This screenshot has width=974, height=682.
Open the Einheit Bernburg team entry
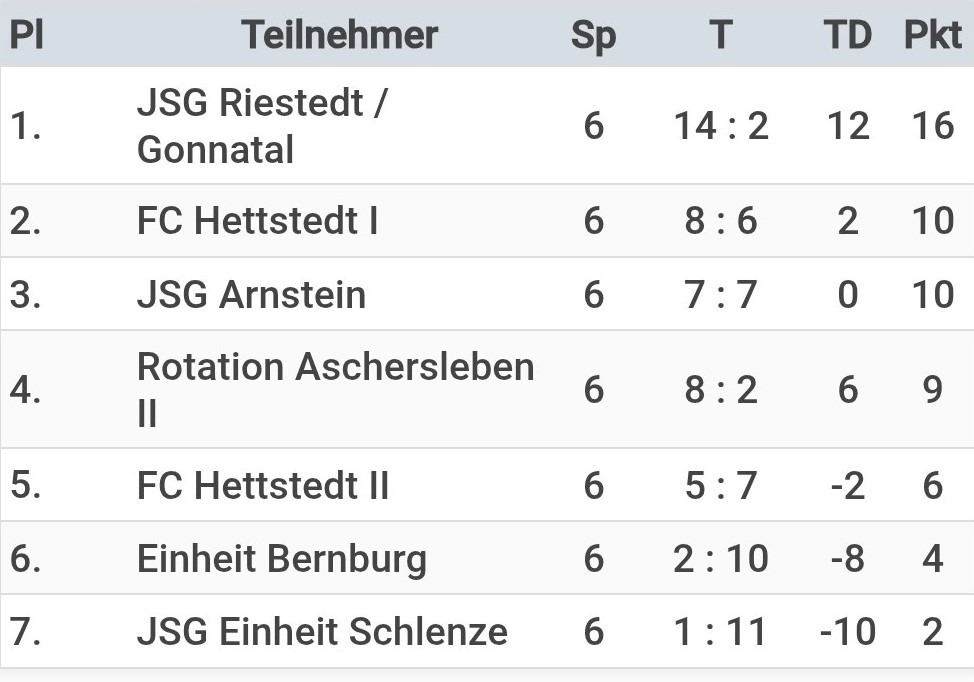click(x=281, y=558)
